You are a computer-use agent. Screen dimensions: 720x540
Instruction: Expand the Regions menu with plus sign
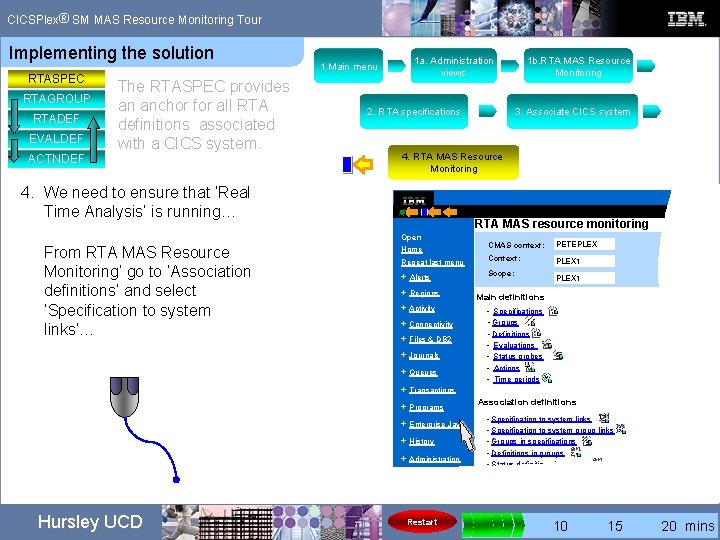pos(403,292)
